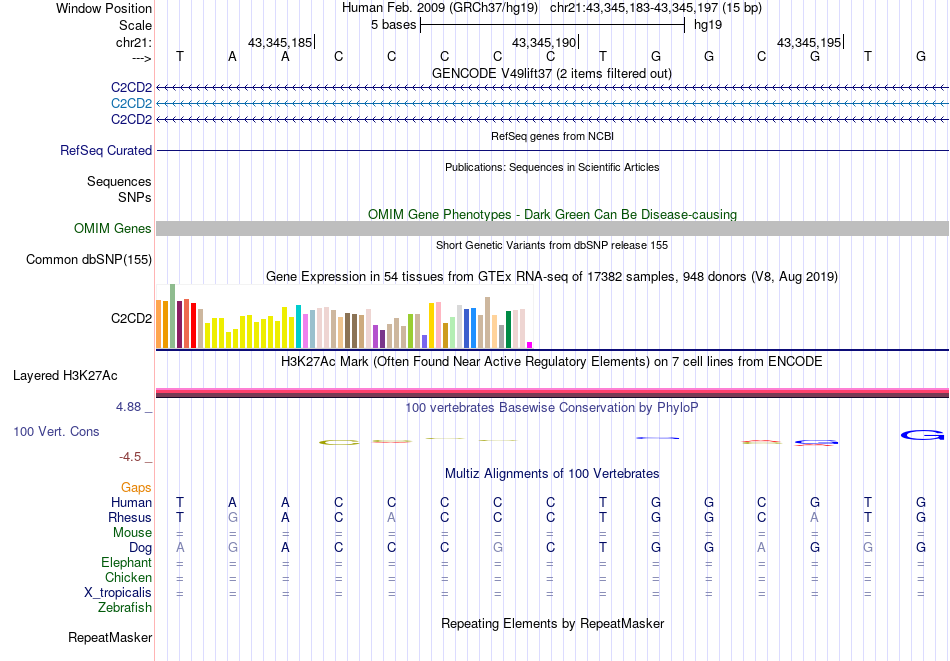Open the 100 Vert. Cons track label
950x661 pixels.
click(x=56, y=431)
